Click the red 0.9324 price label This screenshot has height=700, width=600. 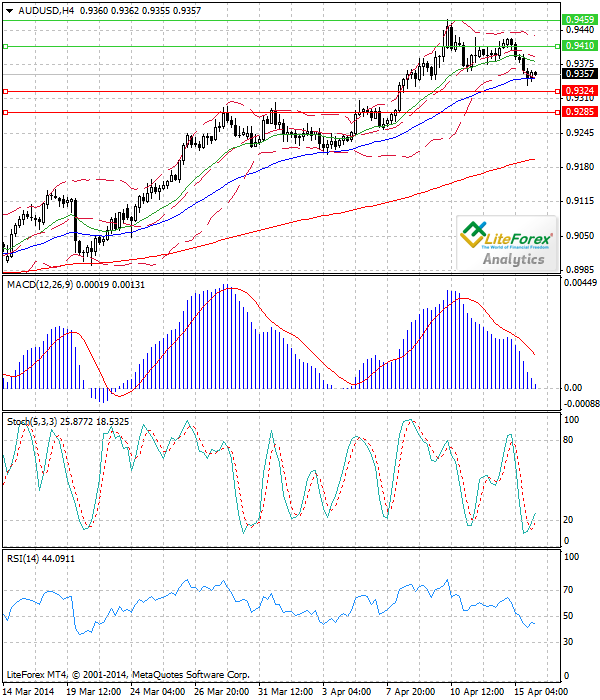click(579, 90)
